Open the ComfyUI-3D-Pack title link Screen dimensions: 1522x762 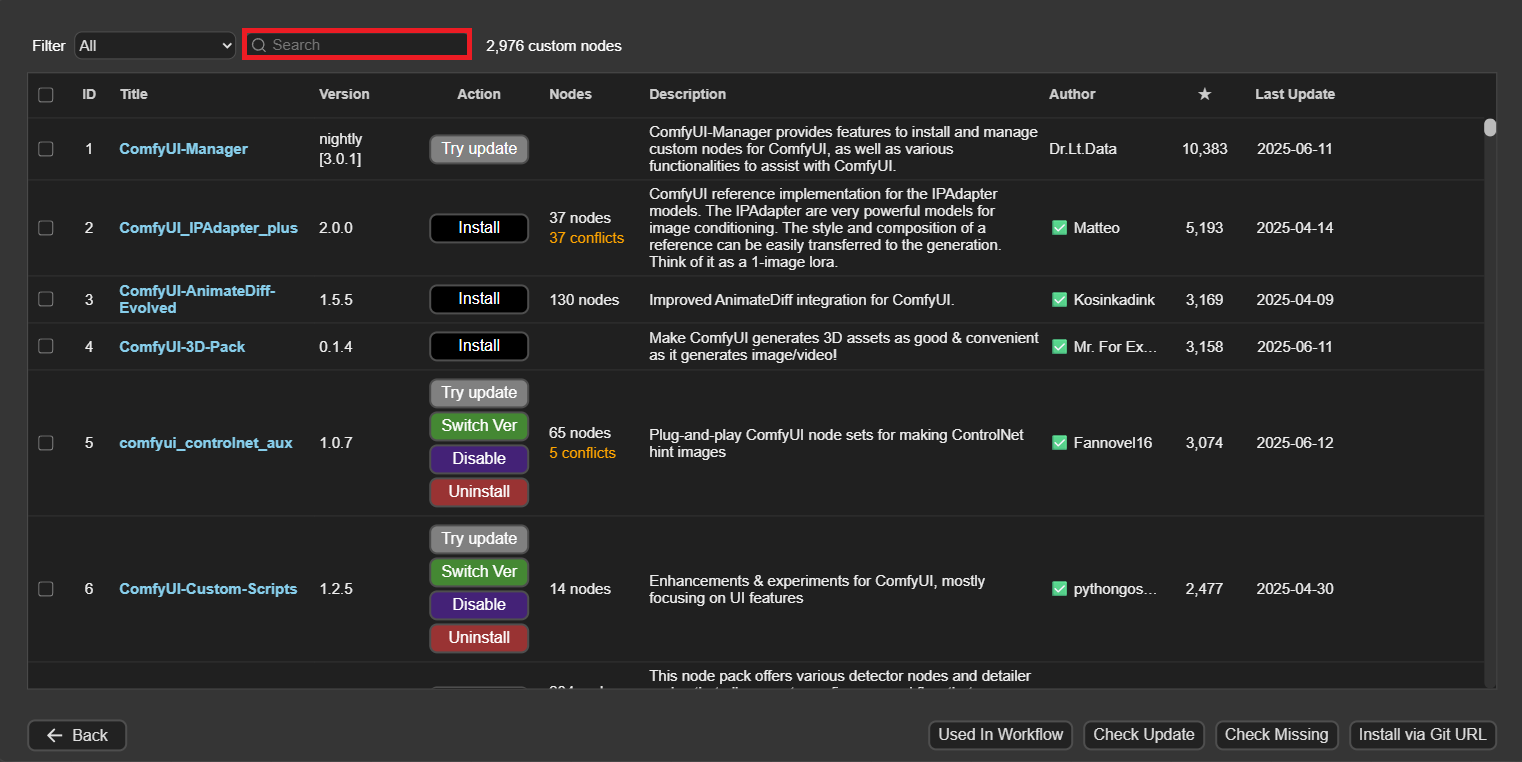point(182,346)
